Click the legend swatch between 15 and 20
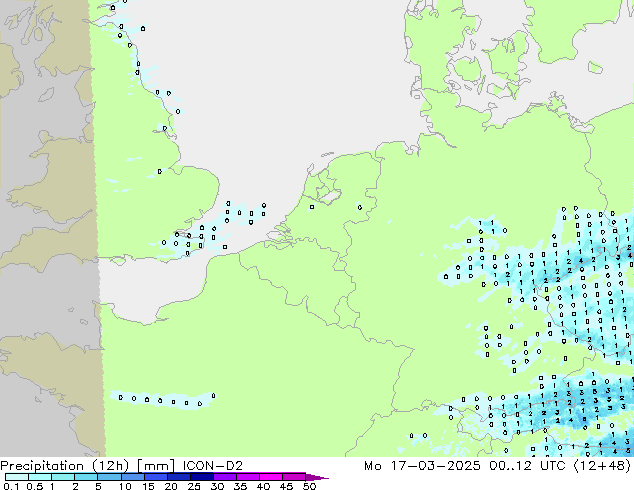The image size is (634, 490). pyautogui.click(x=155, y=477)
